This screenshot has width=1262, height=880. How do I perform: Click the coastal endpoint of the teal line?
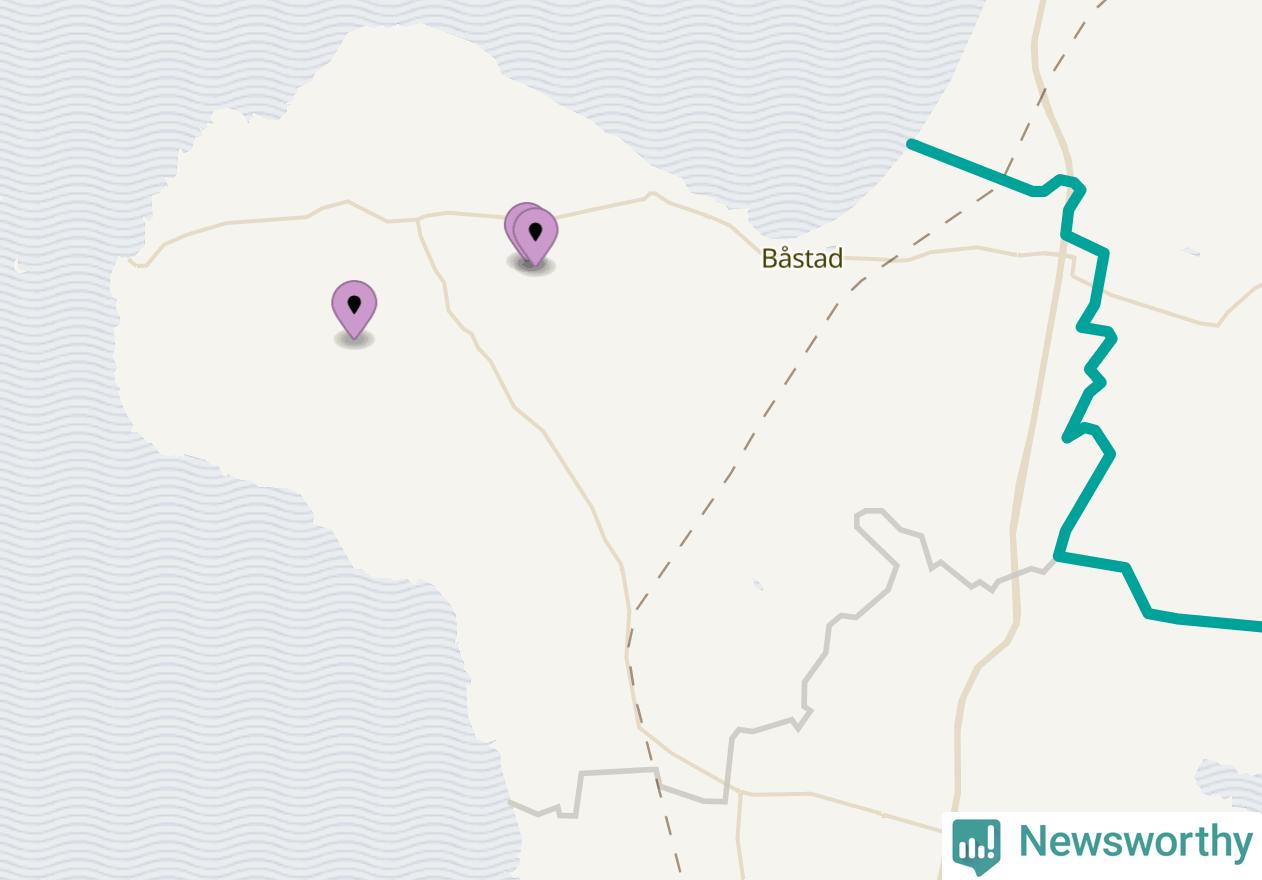(x=911, y=144)
